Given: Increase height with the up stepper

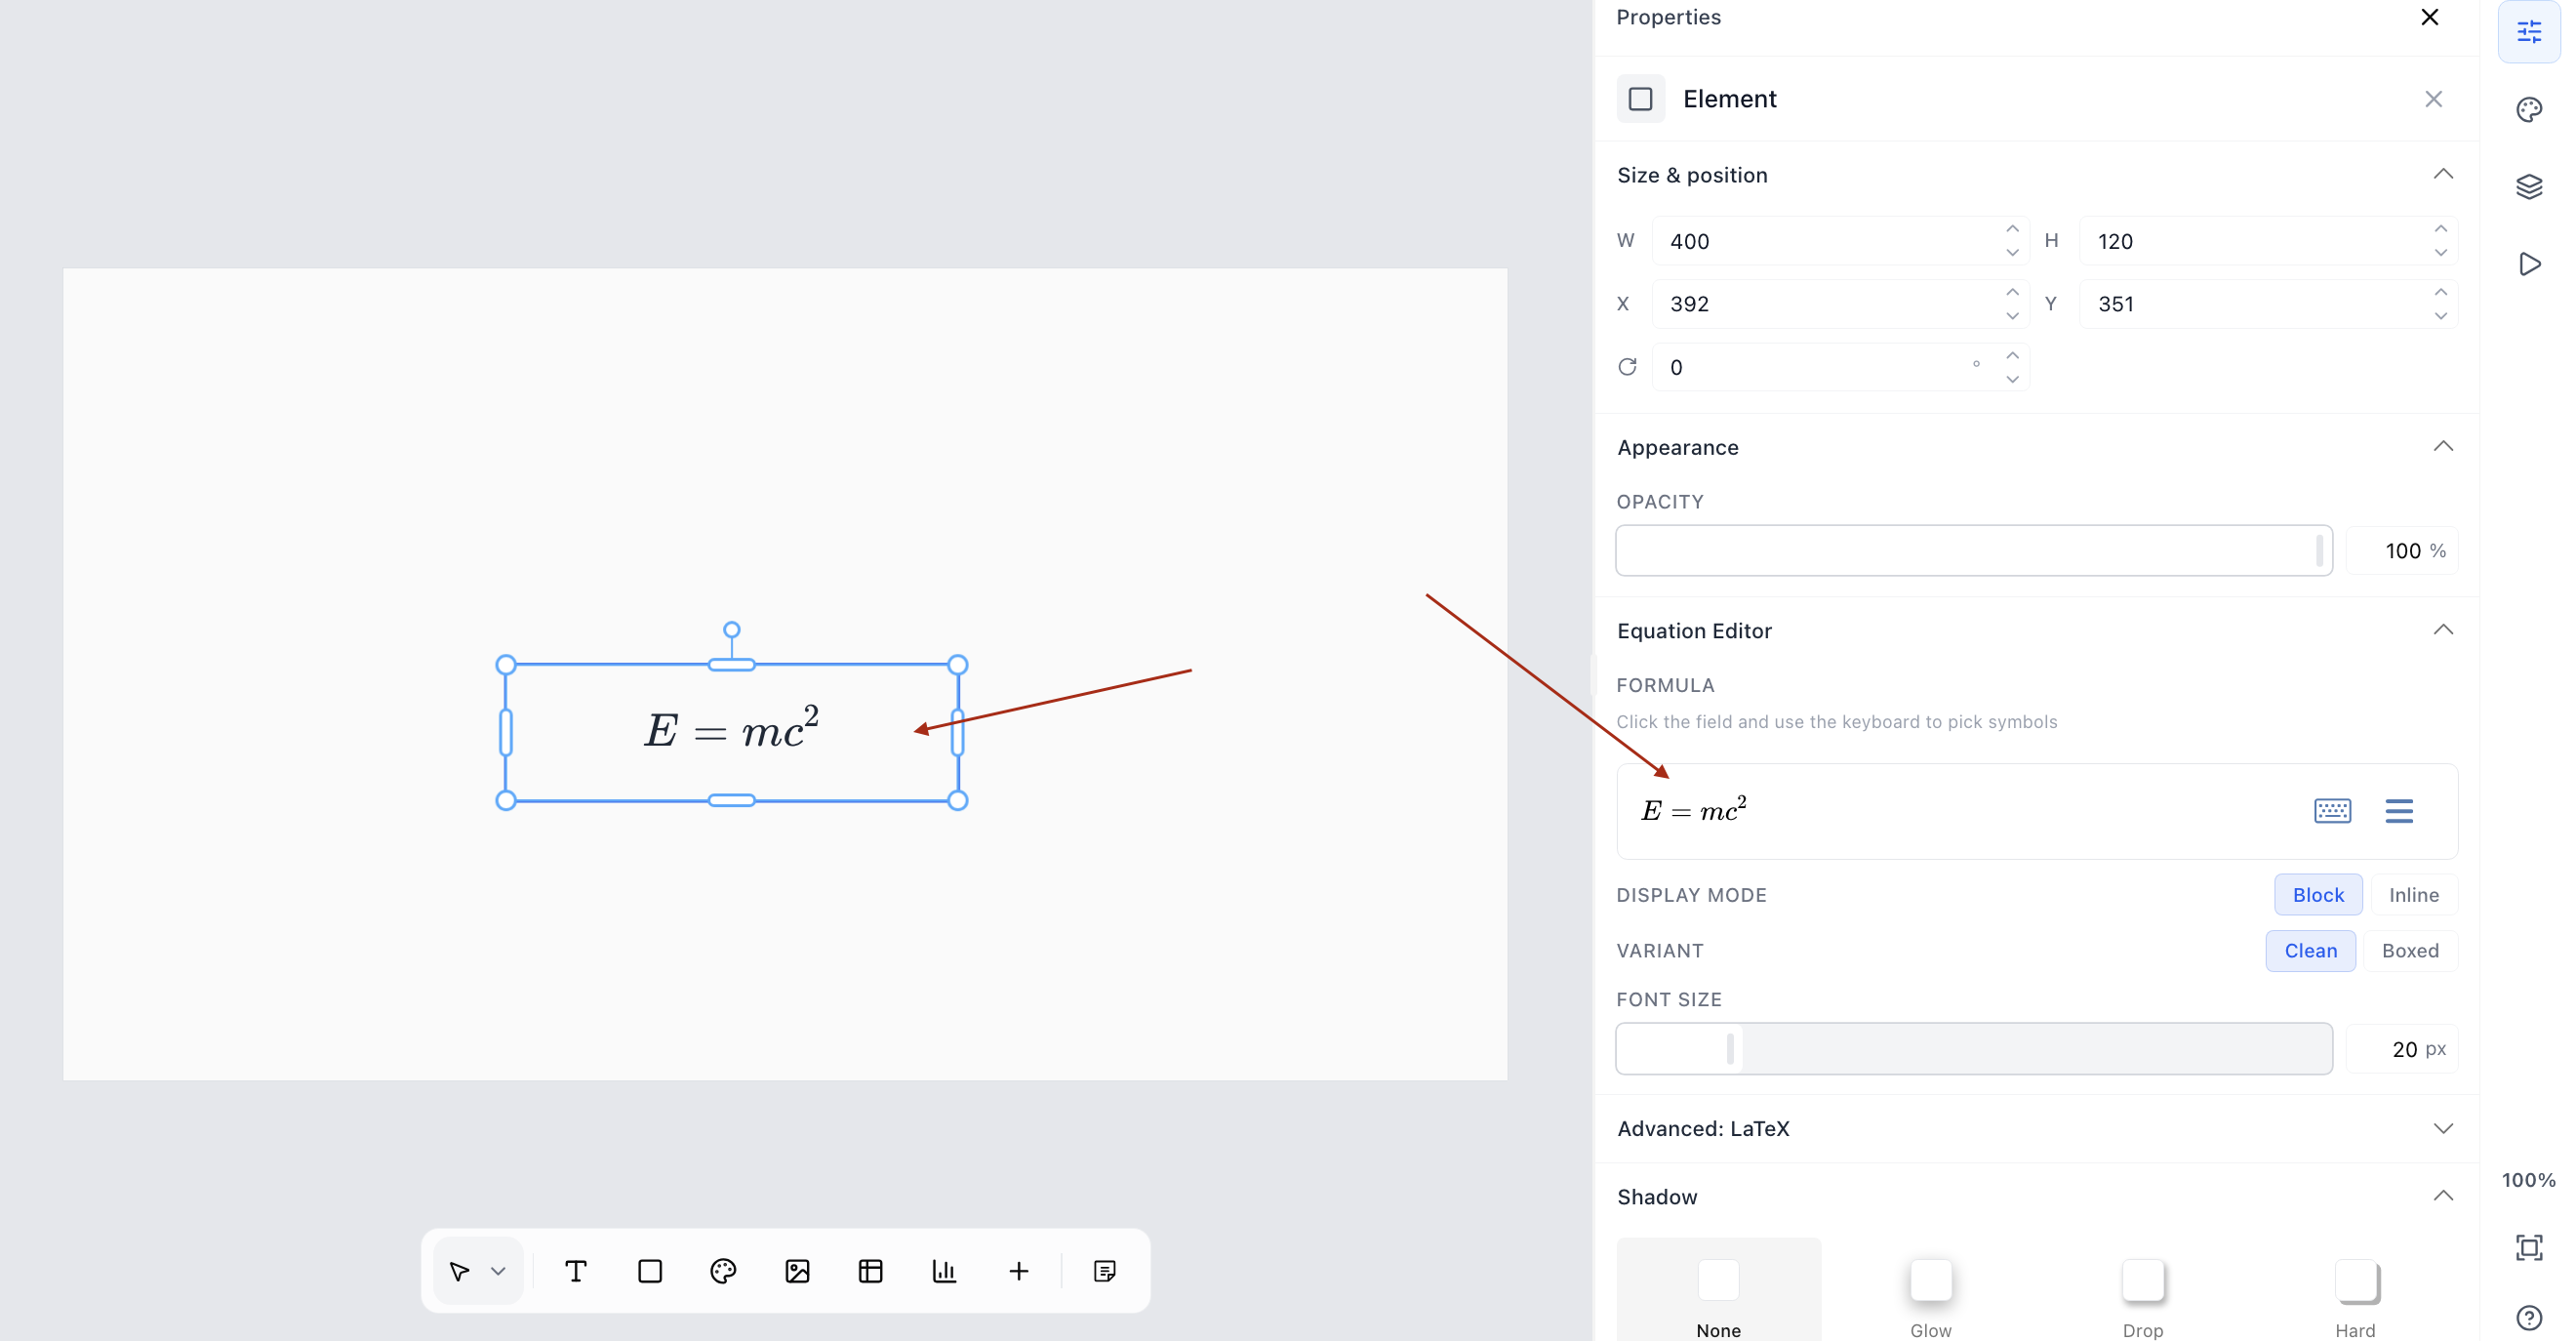Looking at the screenshot, I should 2441,229.
